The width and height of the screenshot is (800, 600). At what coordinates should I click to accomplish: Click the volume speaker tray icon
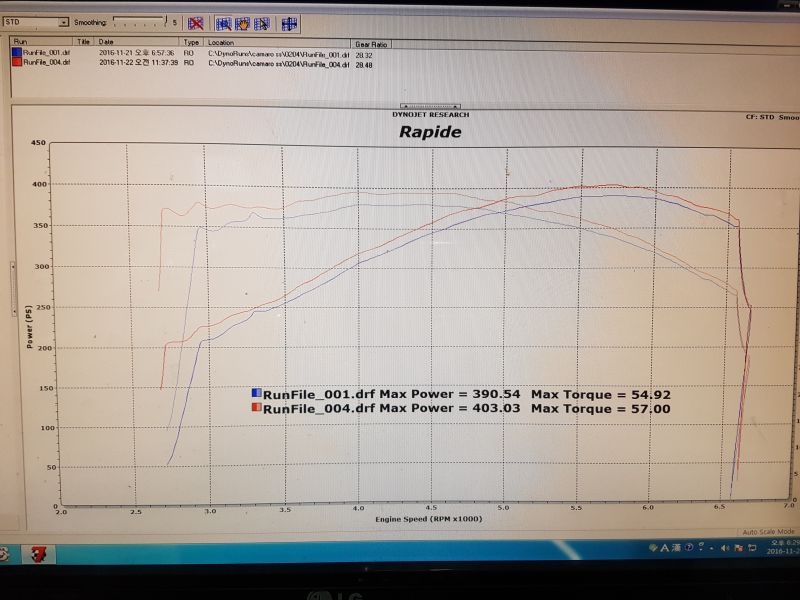(x=725, y=548)
